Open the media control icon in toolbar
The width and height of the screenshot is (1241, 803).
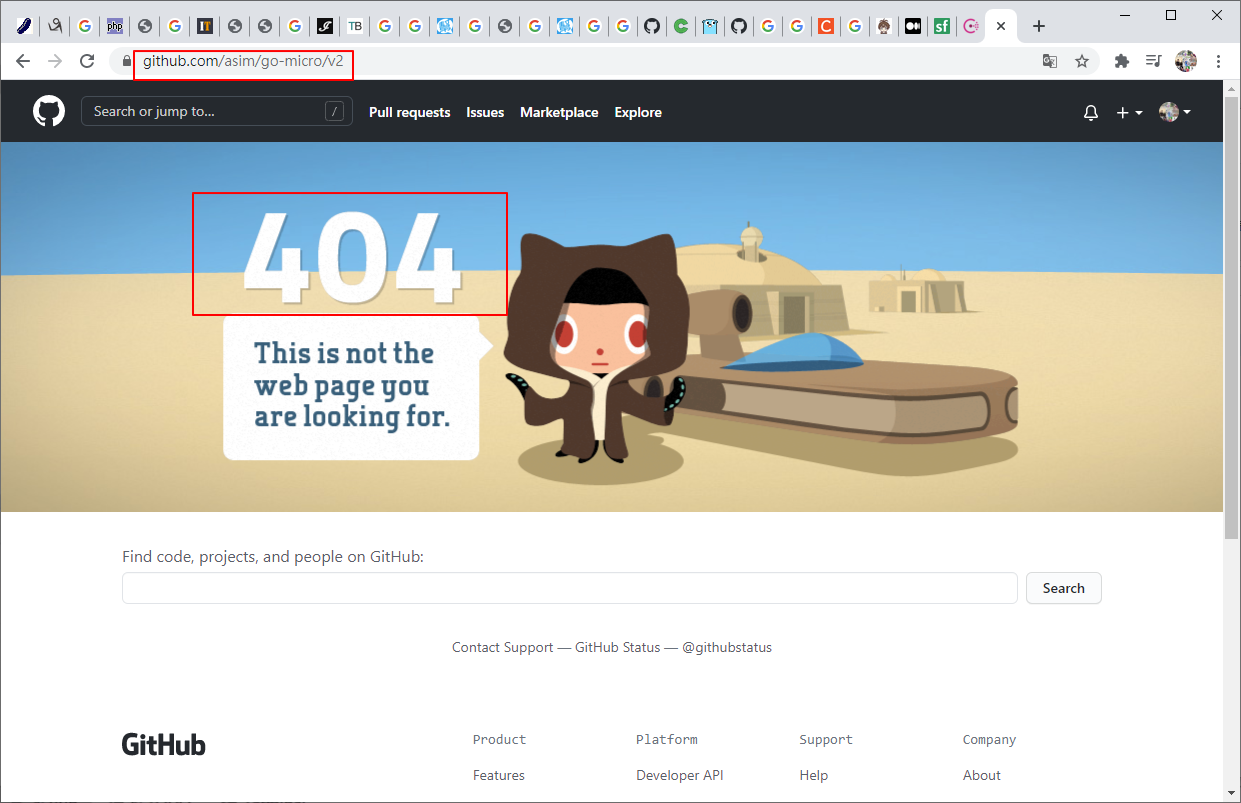pos(1154,61)
